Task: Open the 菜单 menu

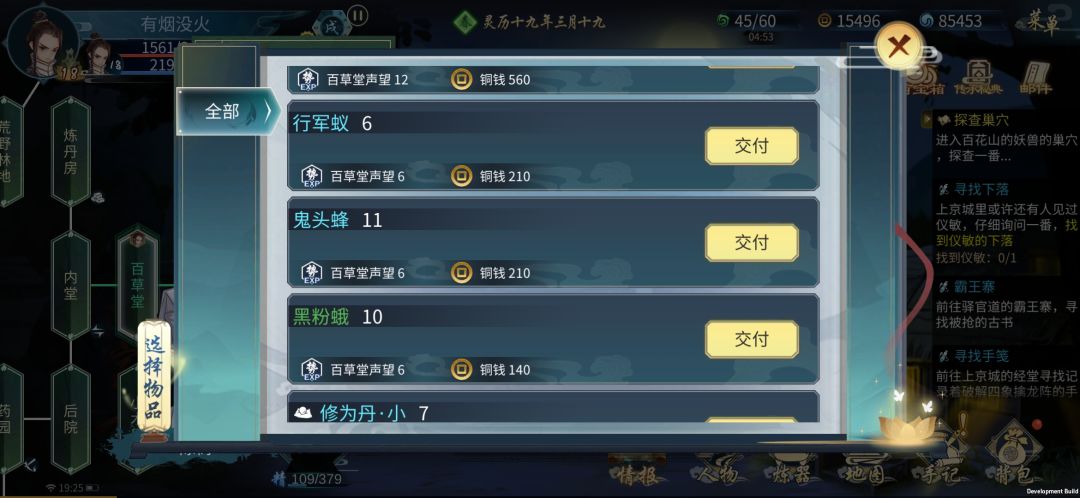Action: [1044, 21]
